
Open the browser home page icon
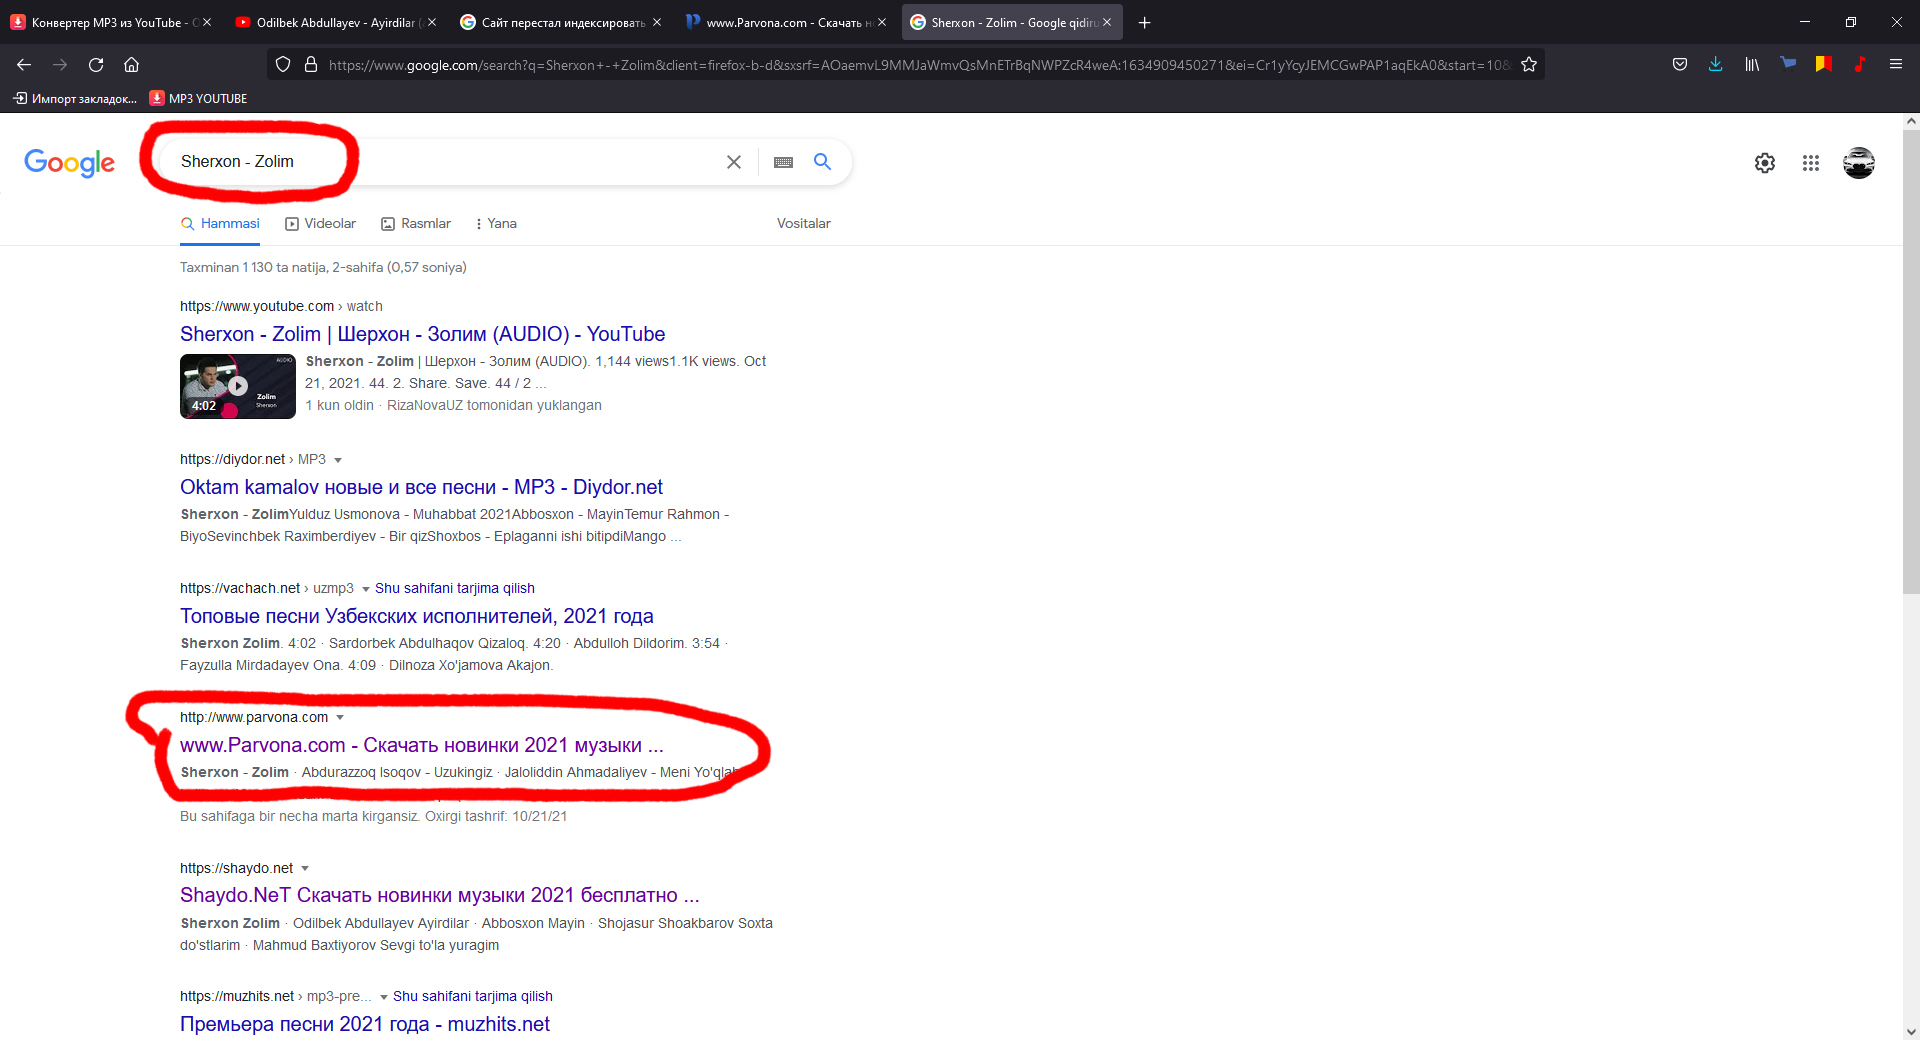(x=131, y=65)
